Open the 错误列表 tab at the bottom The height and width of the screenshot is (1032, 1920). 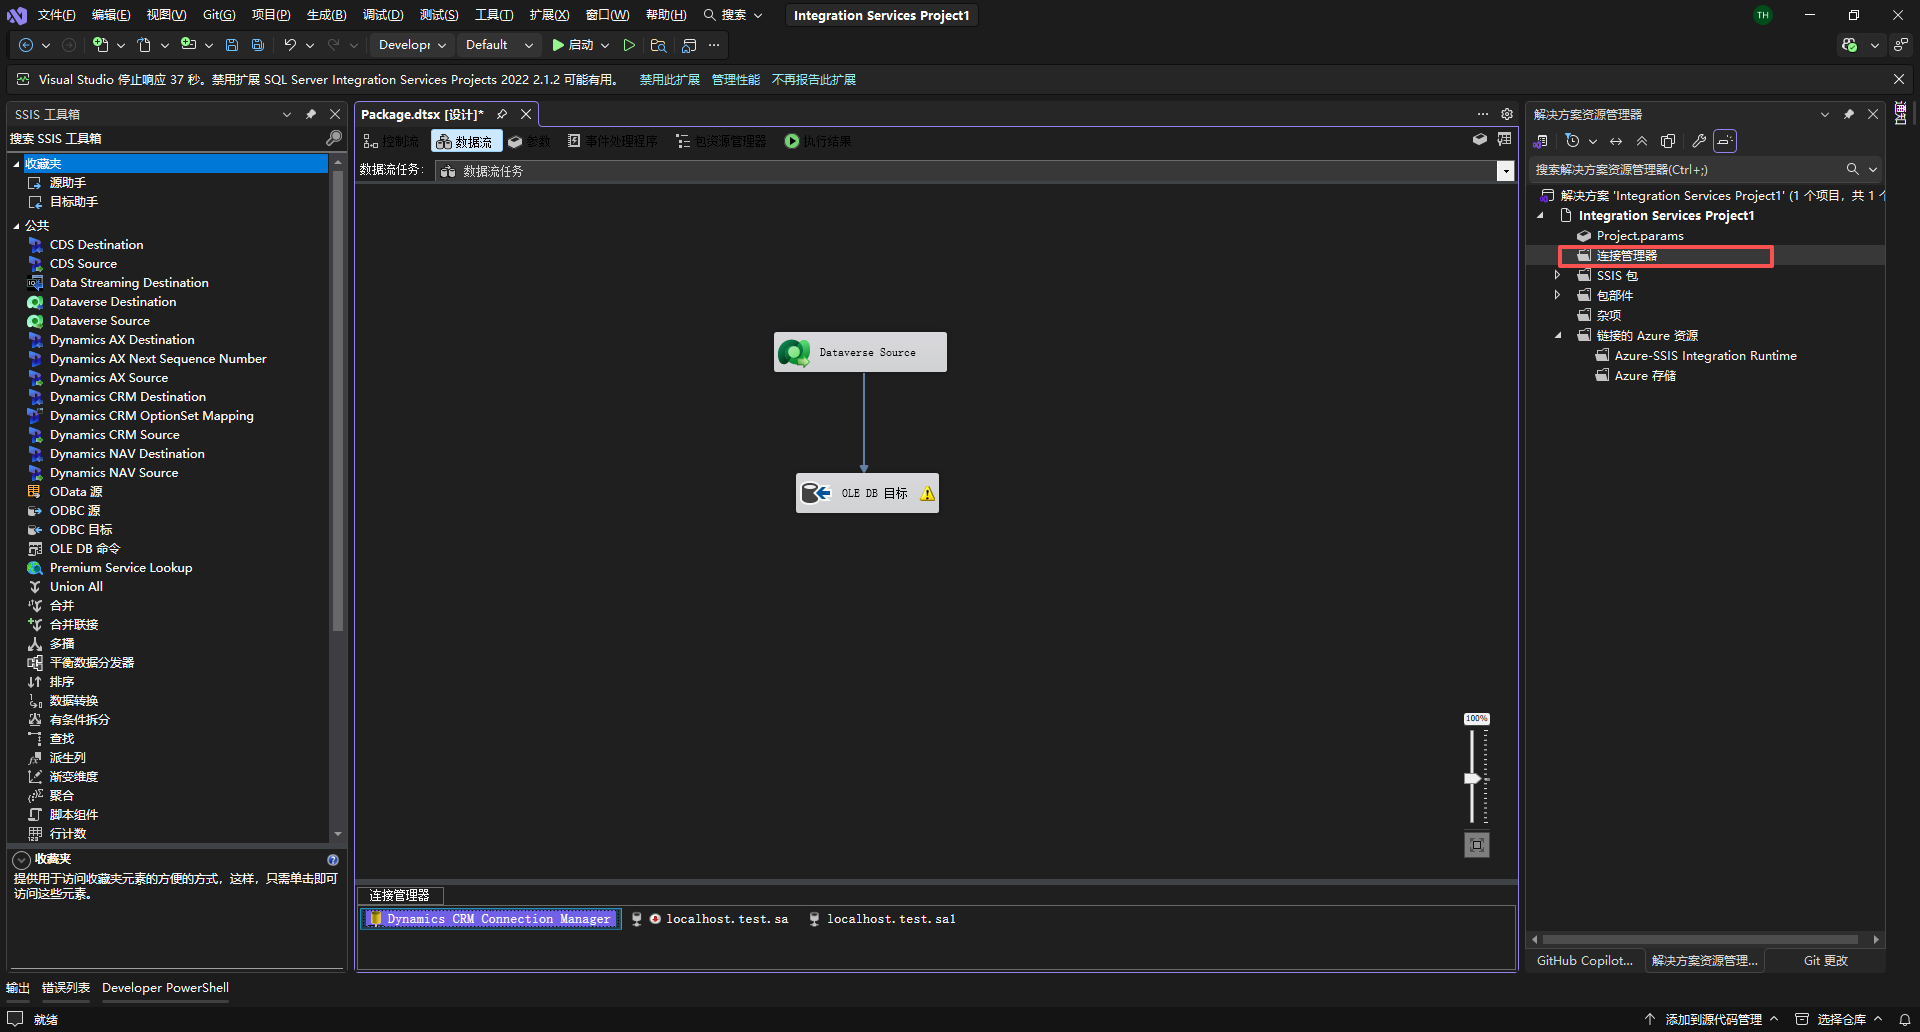66,988
